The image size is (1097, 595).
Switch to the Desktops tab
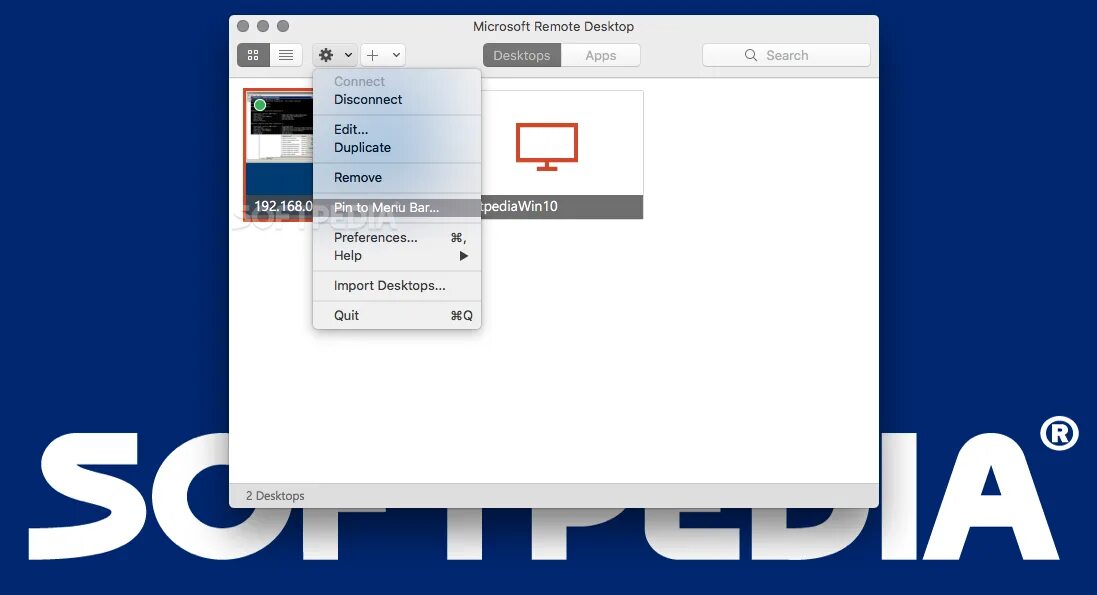(x=522, y=55)
